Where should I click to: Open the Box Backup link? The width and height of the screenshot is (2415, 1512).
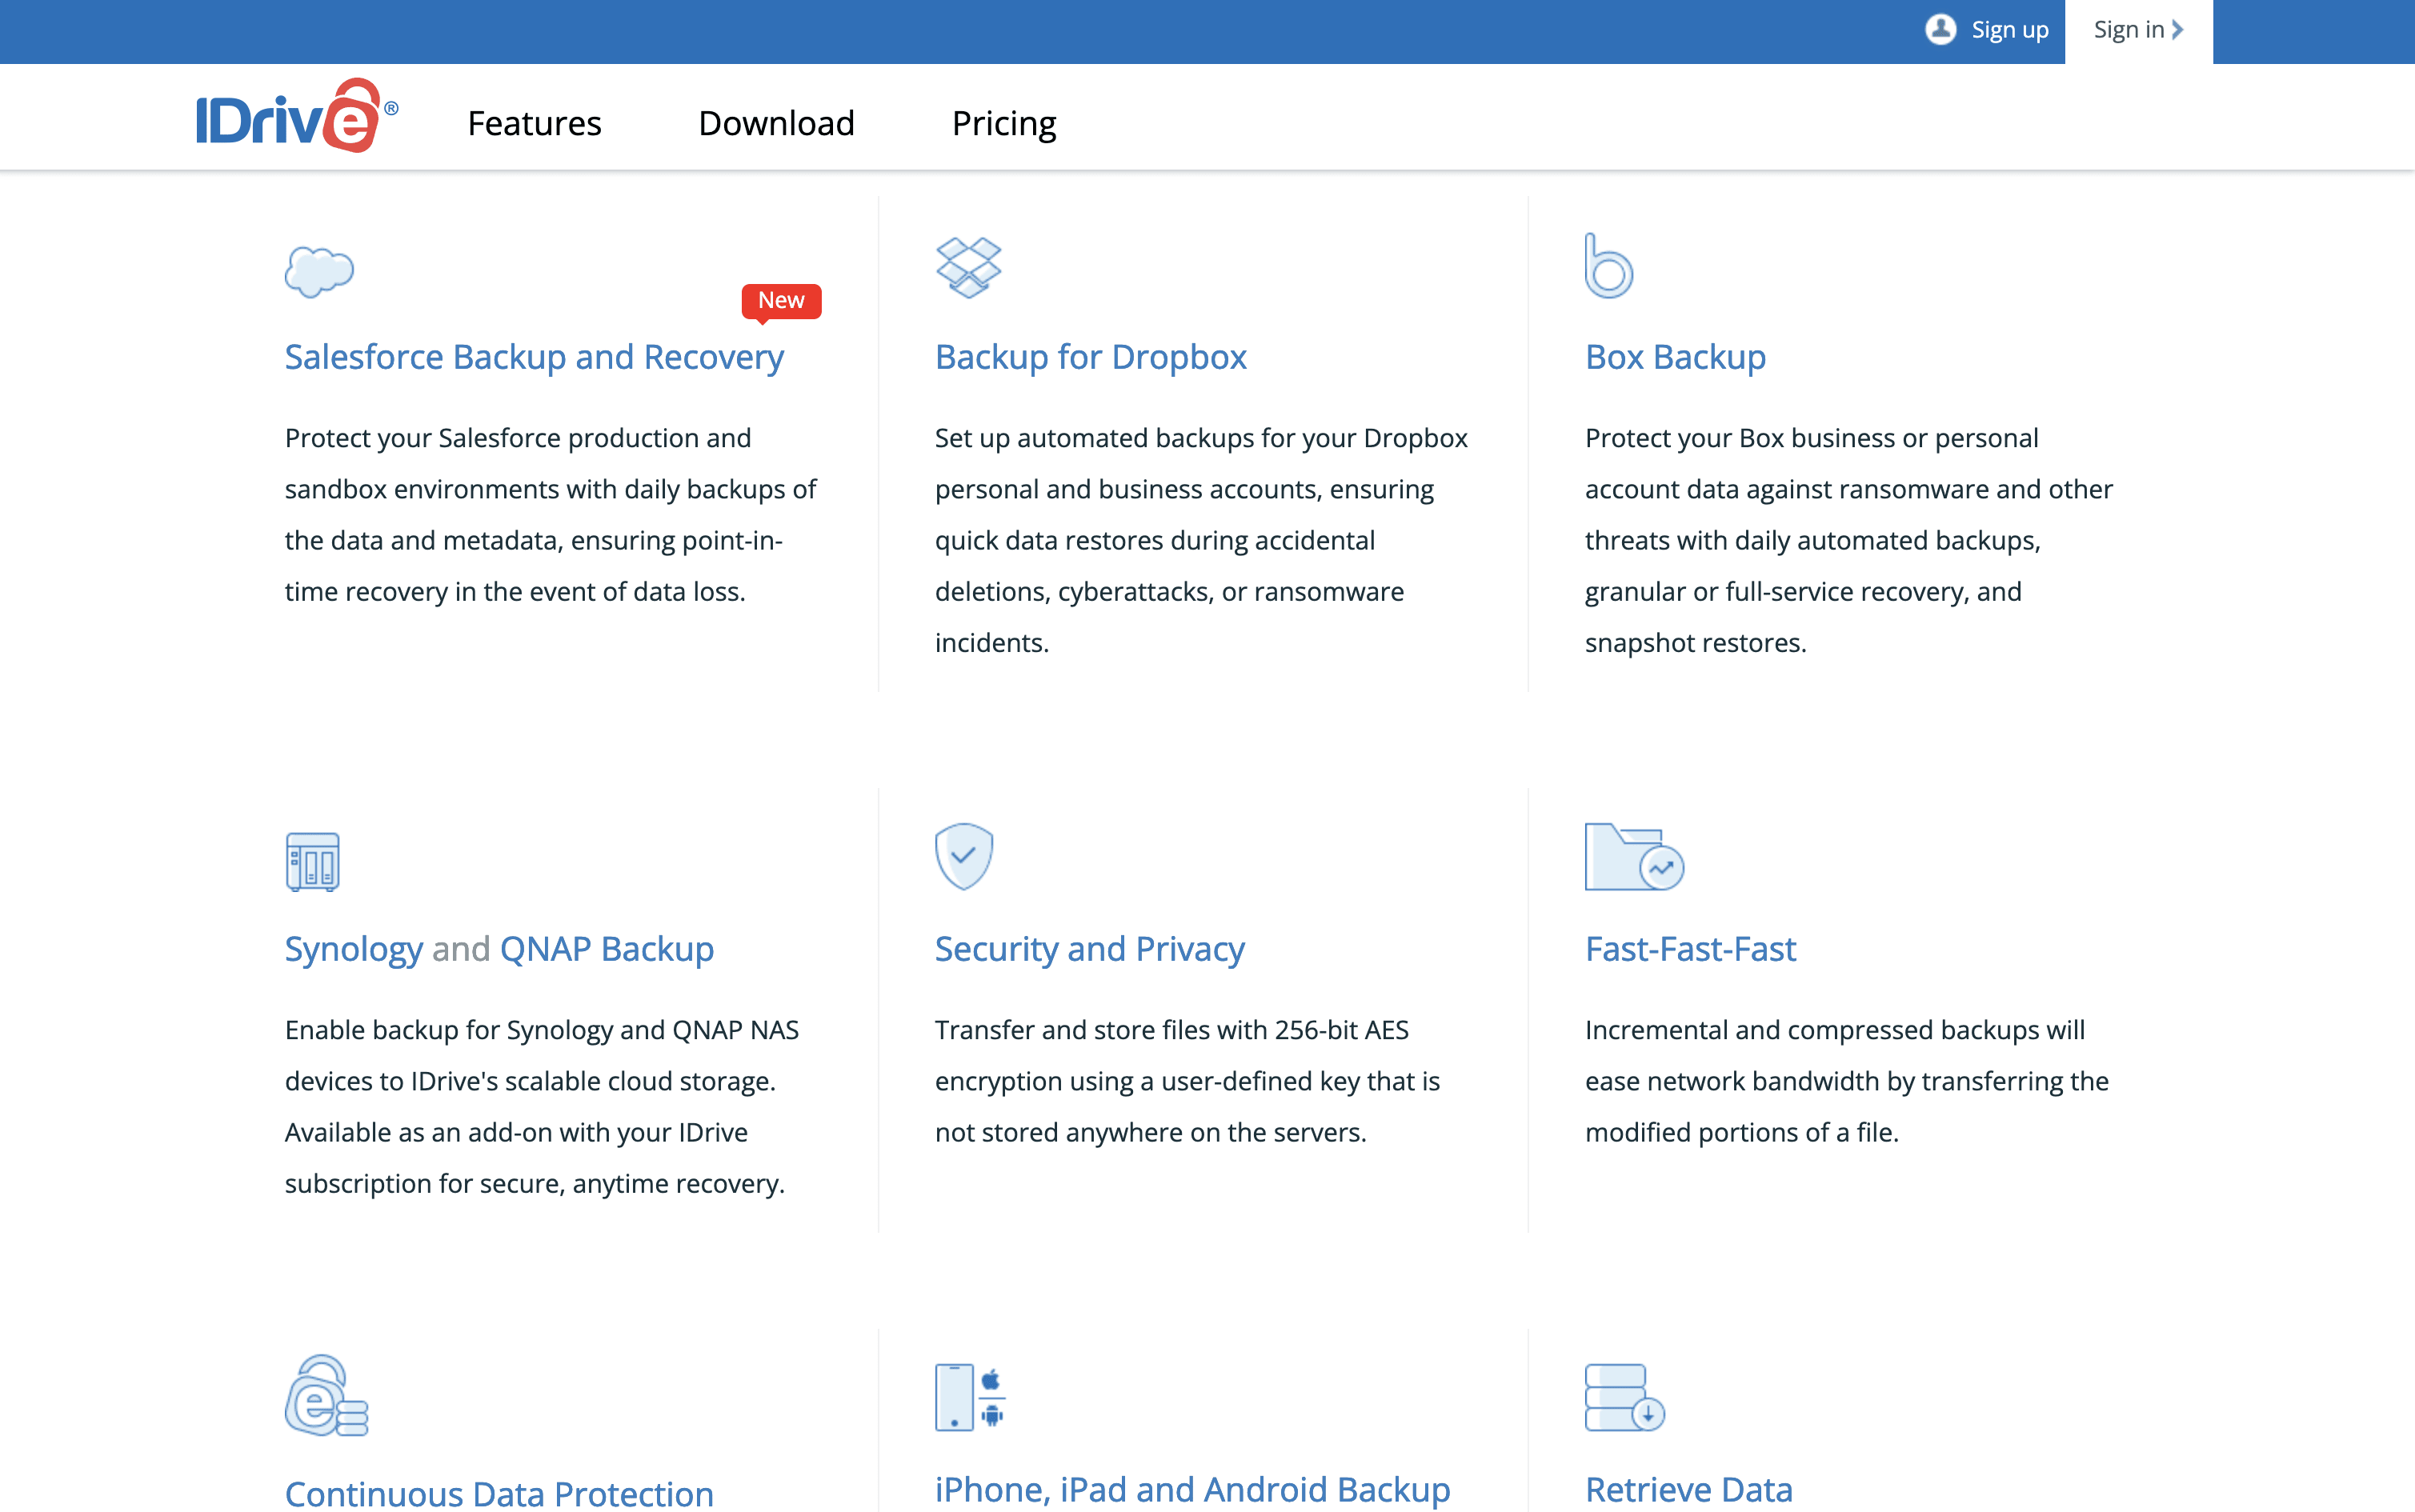tap(1675, 357)
